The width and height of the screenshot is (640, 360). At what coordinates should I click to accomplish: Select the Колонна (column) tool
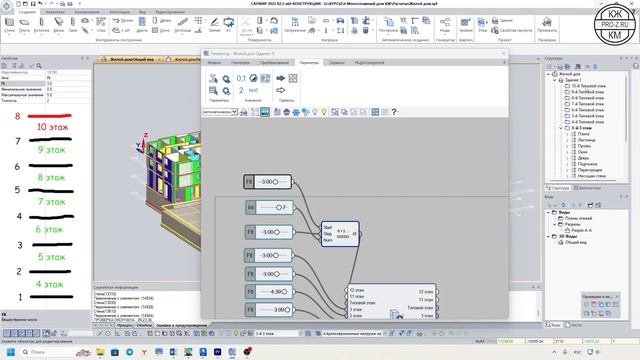coord(41,24)
